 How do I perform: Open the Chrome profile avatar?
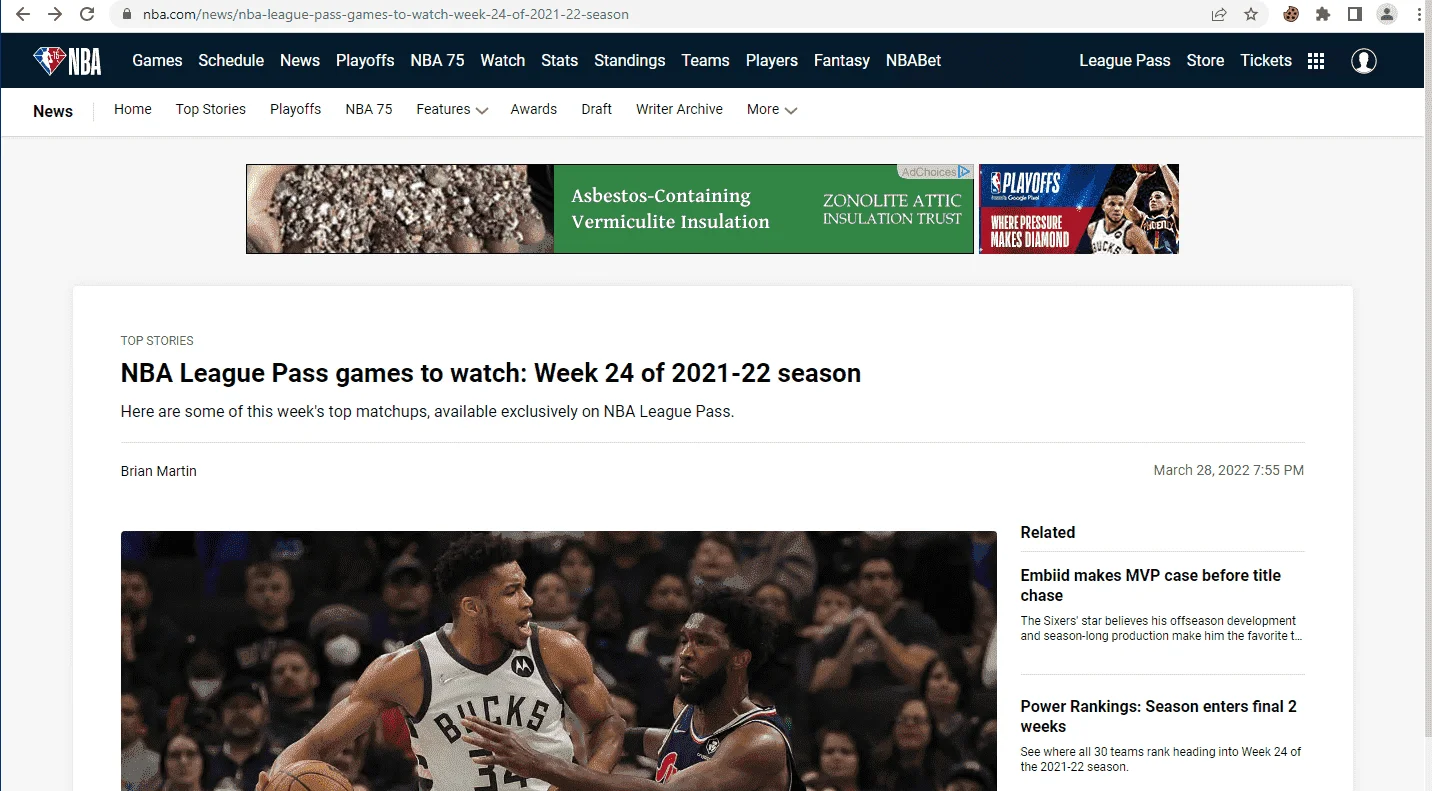pyautogui.click(x=1387, y=14)
